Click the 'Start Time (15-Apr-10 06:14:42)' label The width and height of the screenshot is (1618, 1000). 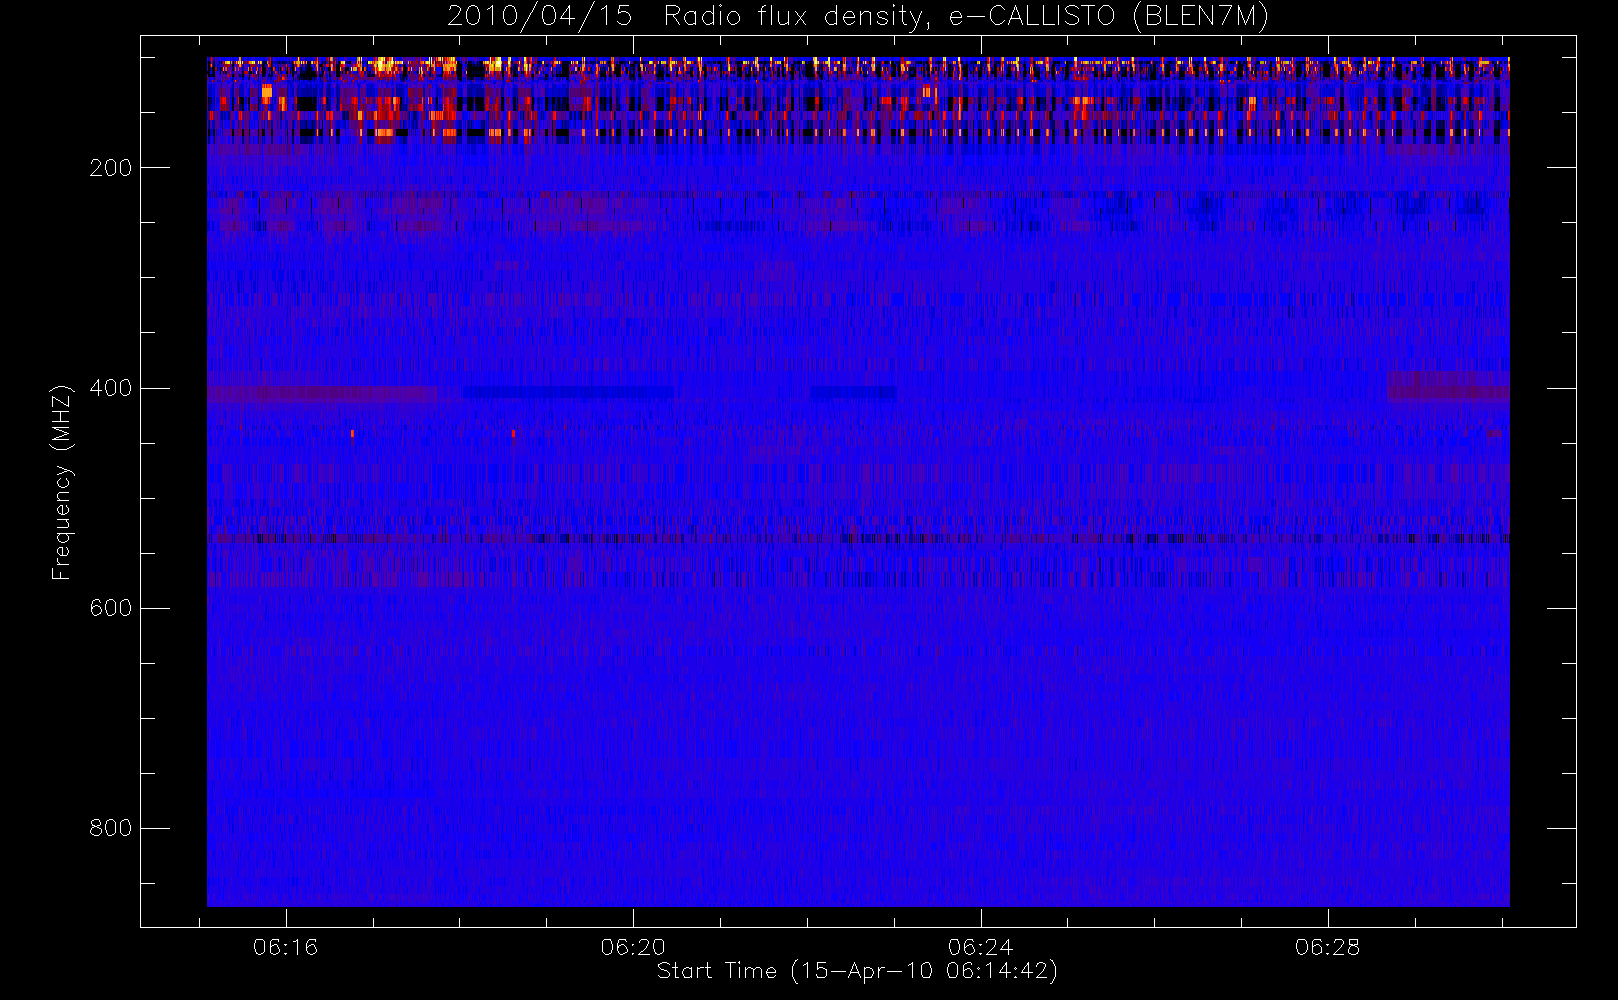point(857,971)
